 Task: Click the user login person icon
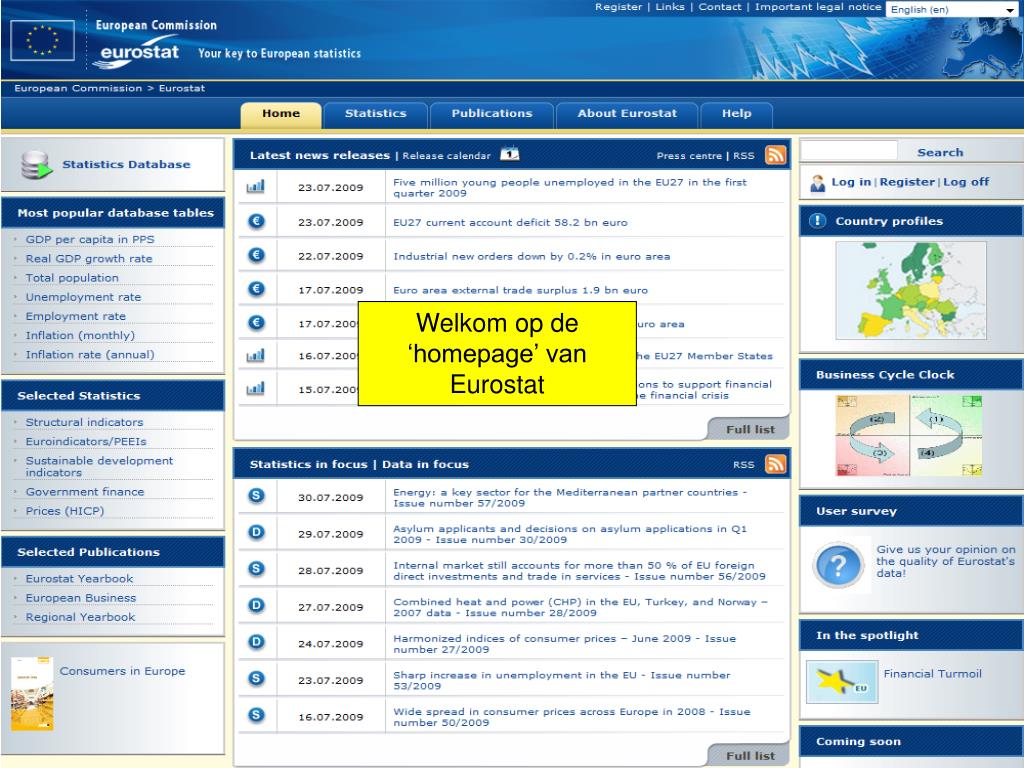coord(818,184)
